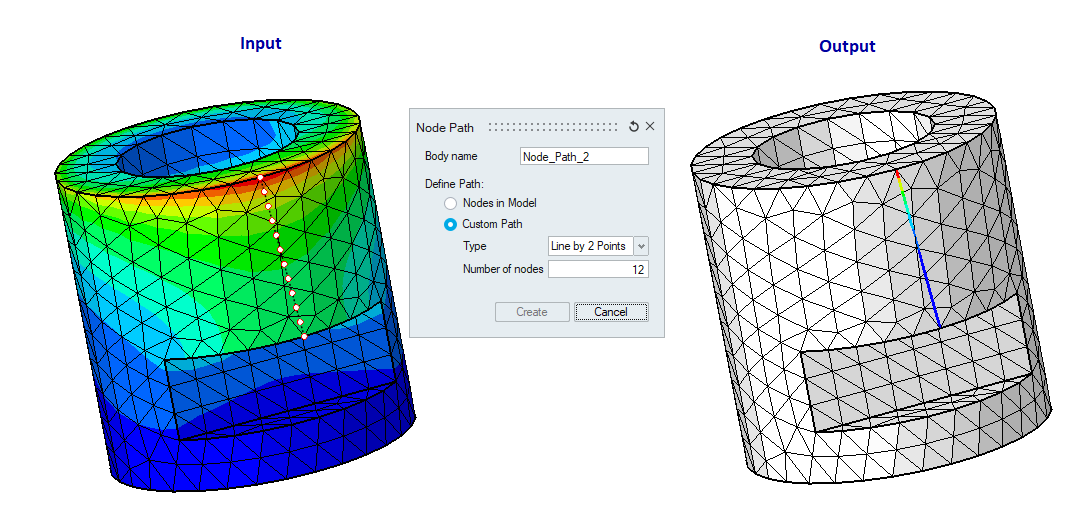Click the Body name input field
The height and width of the screenshot is (510, 1072).
584,156
